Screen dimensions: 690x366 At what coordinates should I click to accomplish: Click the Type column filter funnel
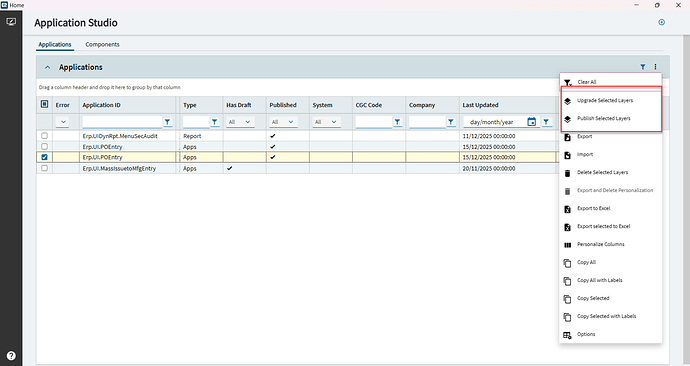pyautogui.click(x=214, y=122)
